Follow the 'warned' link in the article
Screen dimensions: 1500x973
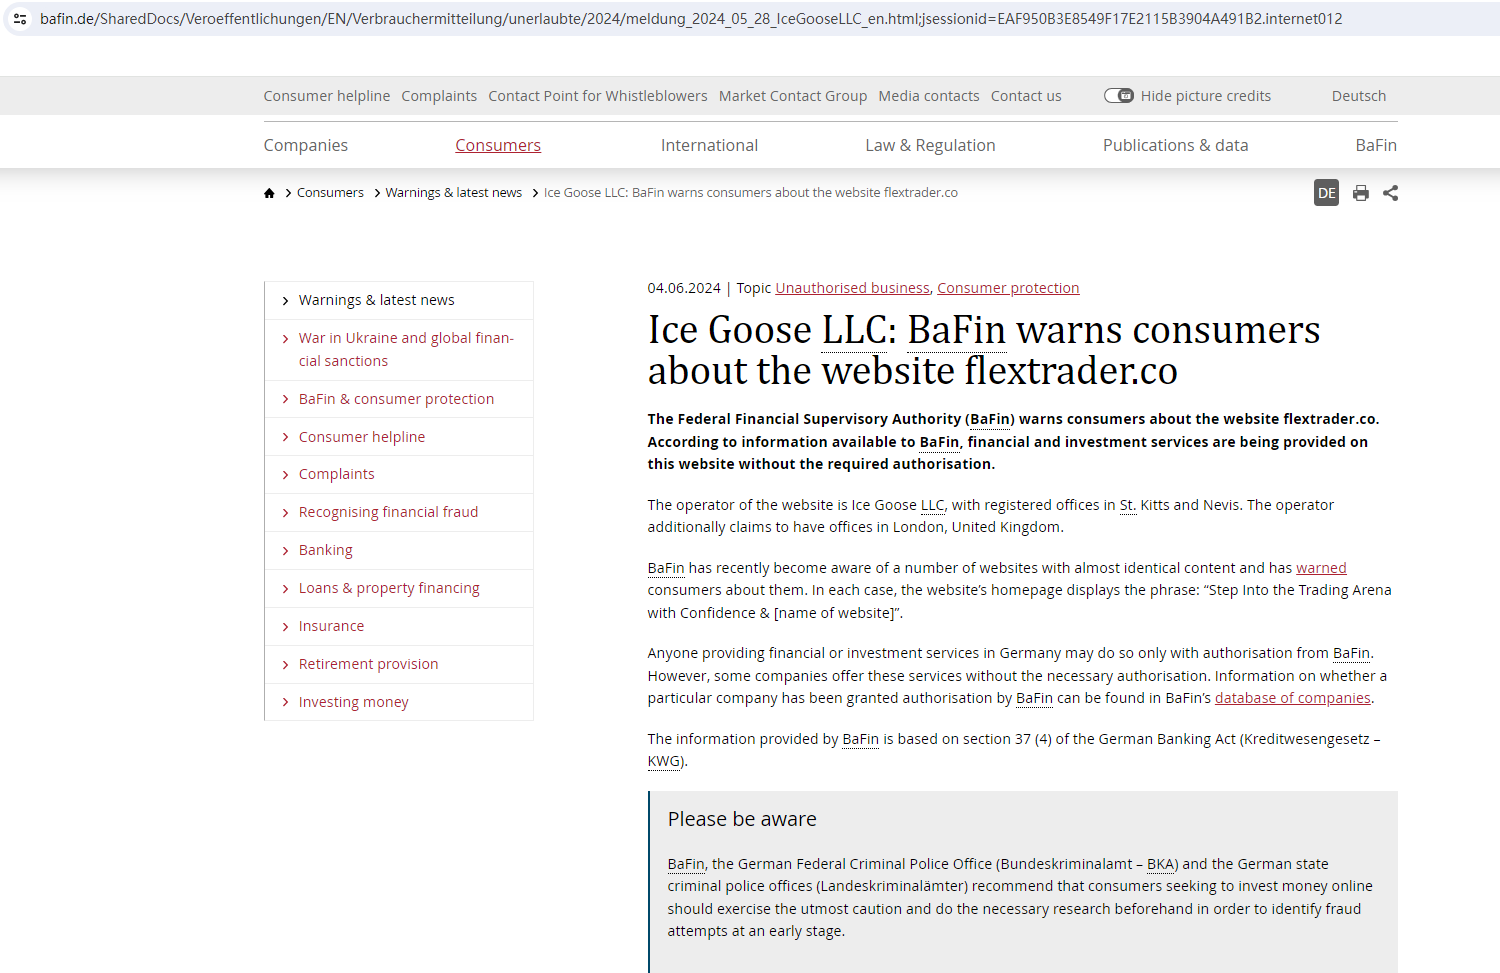click(1321, 568)
